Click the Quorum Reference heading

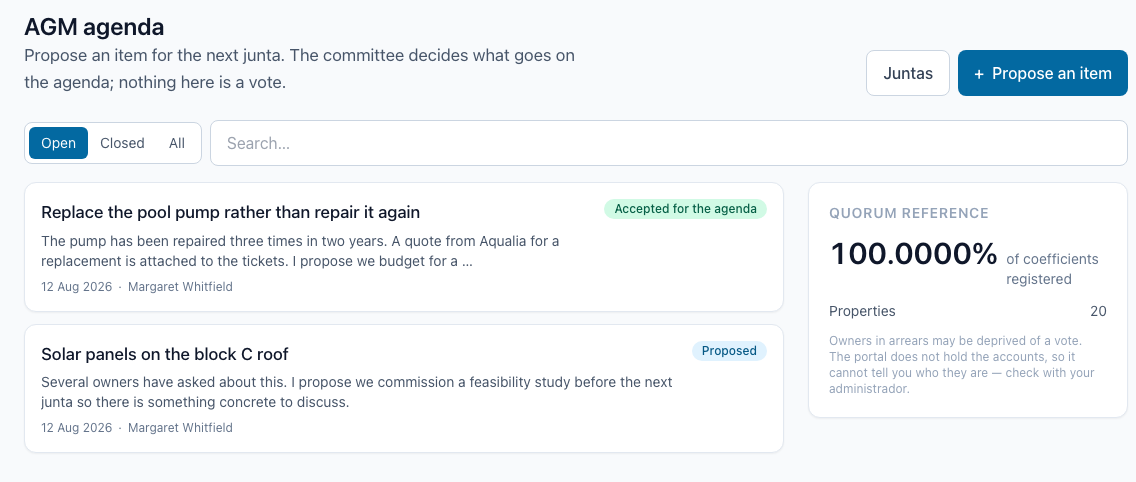tap(909, 213)
